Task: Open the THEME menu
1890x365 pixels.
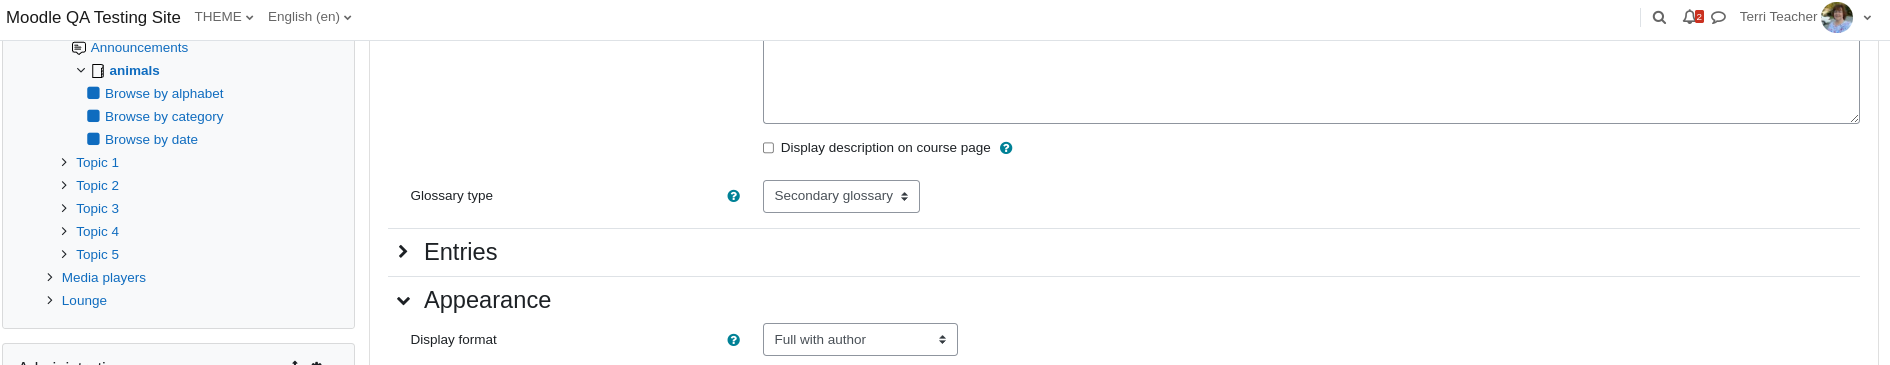Action: pos(224,17)
